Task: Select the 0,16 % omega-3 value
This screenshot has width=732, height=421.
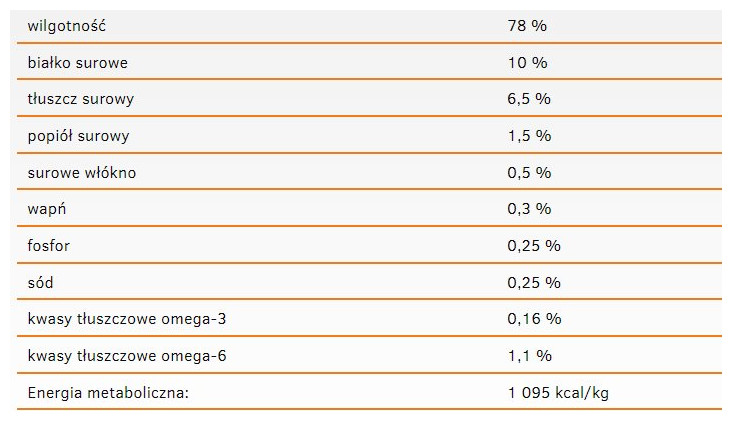Action: point(534,319)
